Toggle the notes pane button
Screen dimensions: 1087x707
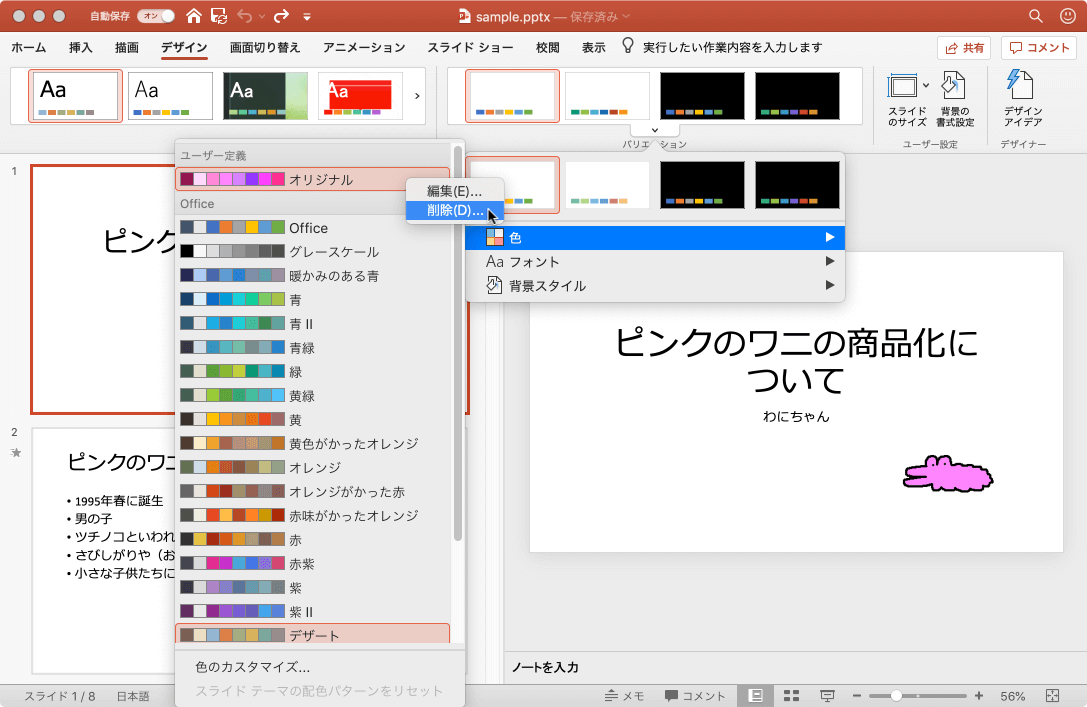pos(625,696)
